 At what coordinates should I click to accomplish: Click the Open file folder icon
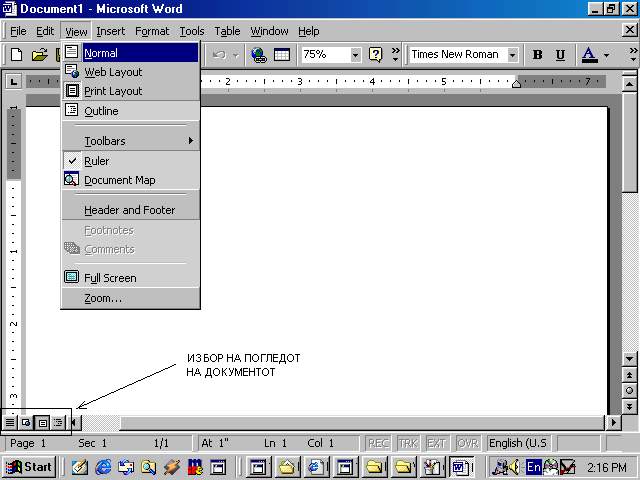click(x=40, y=54)
